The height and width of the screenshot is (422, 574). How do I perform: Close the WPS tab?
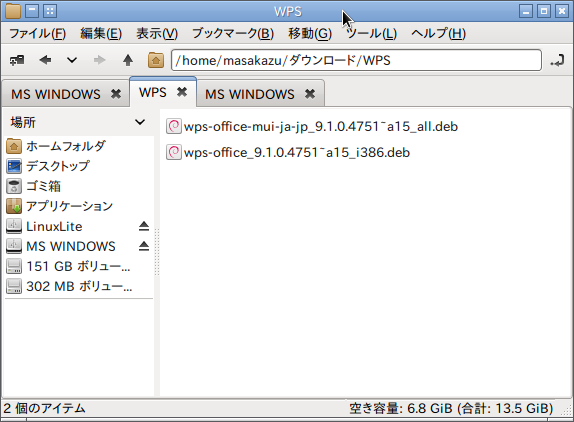[182, 92]
